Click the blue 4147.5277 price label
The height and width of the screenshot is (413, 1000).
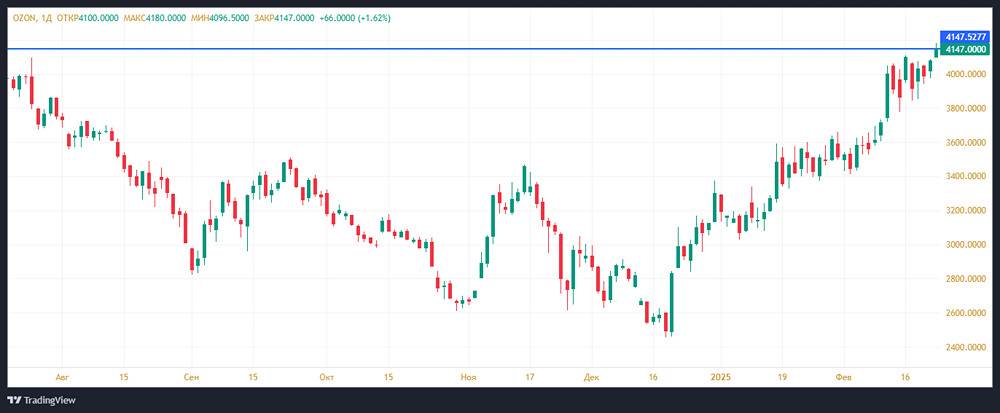[x=967, y=37]
